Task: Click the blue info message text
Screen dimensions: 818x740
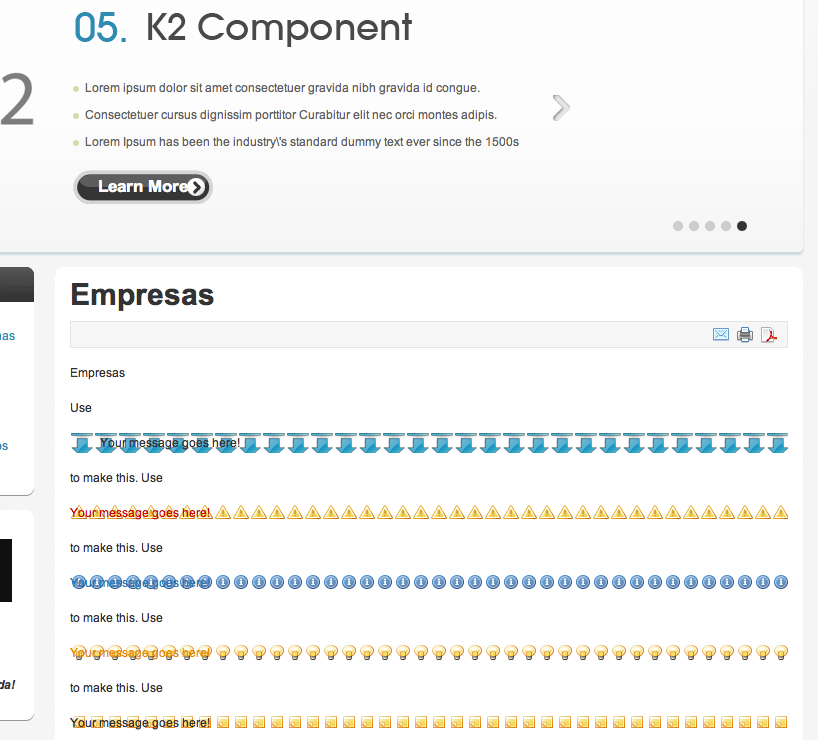Action: tap(140, 583)
